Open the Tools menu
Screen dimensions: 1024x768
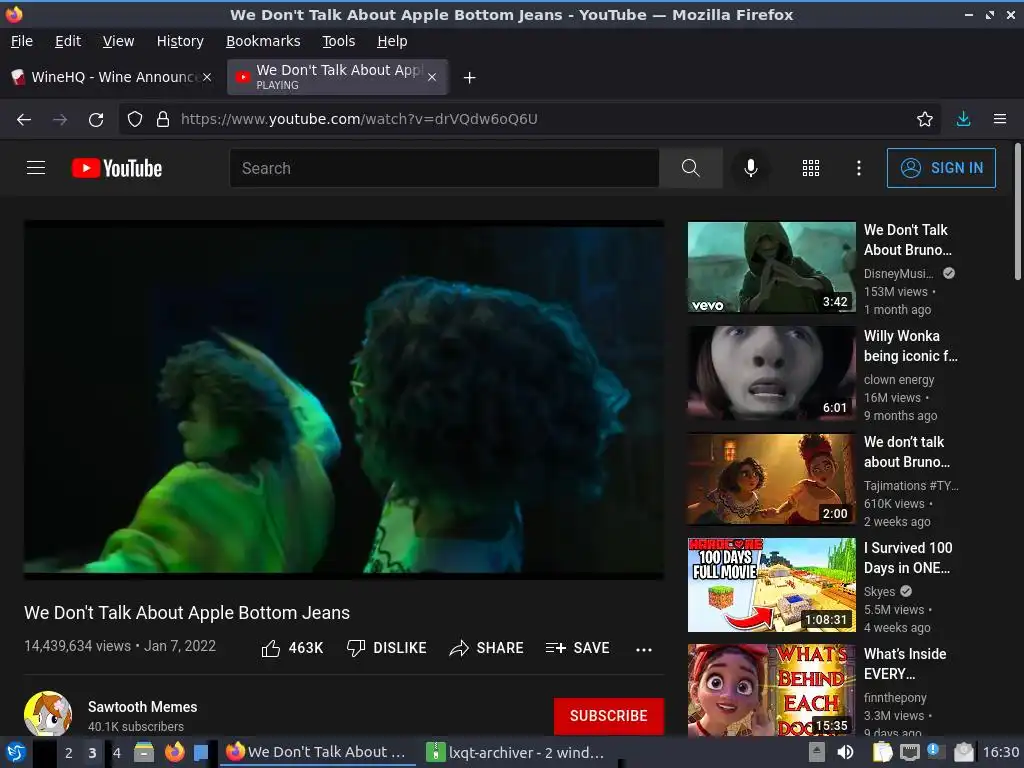point(338,41)
